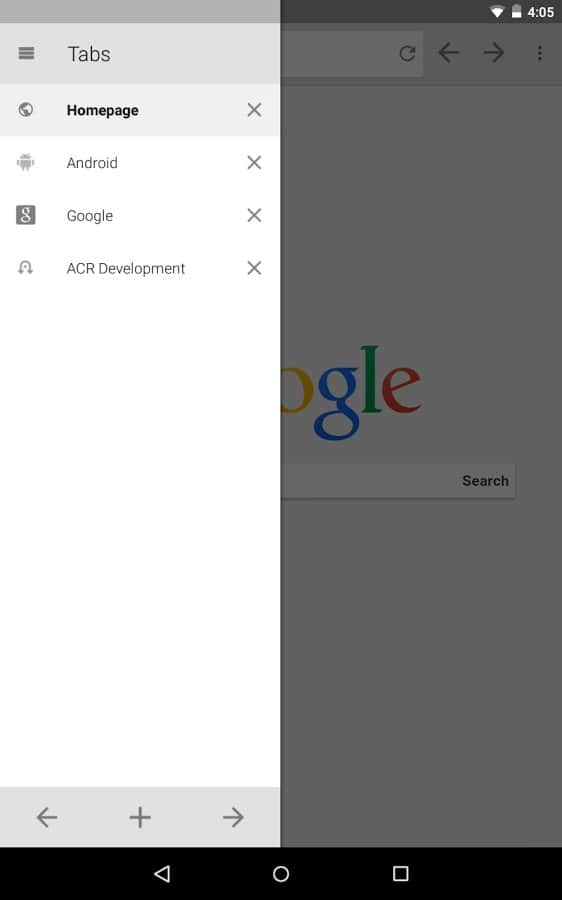Close the Homepage tab
Image resolution: width=562 pixels, height=900 pixels.
click(x=254, y=110)
